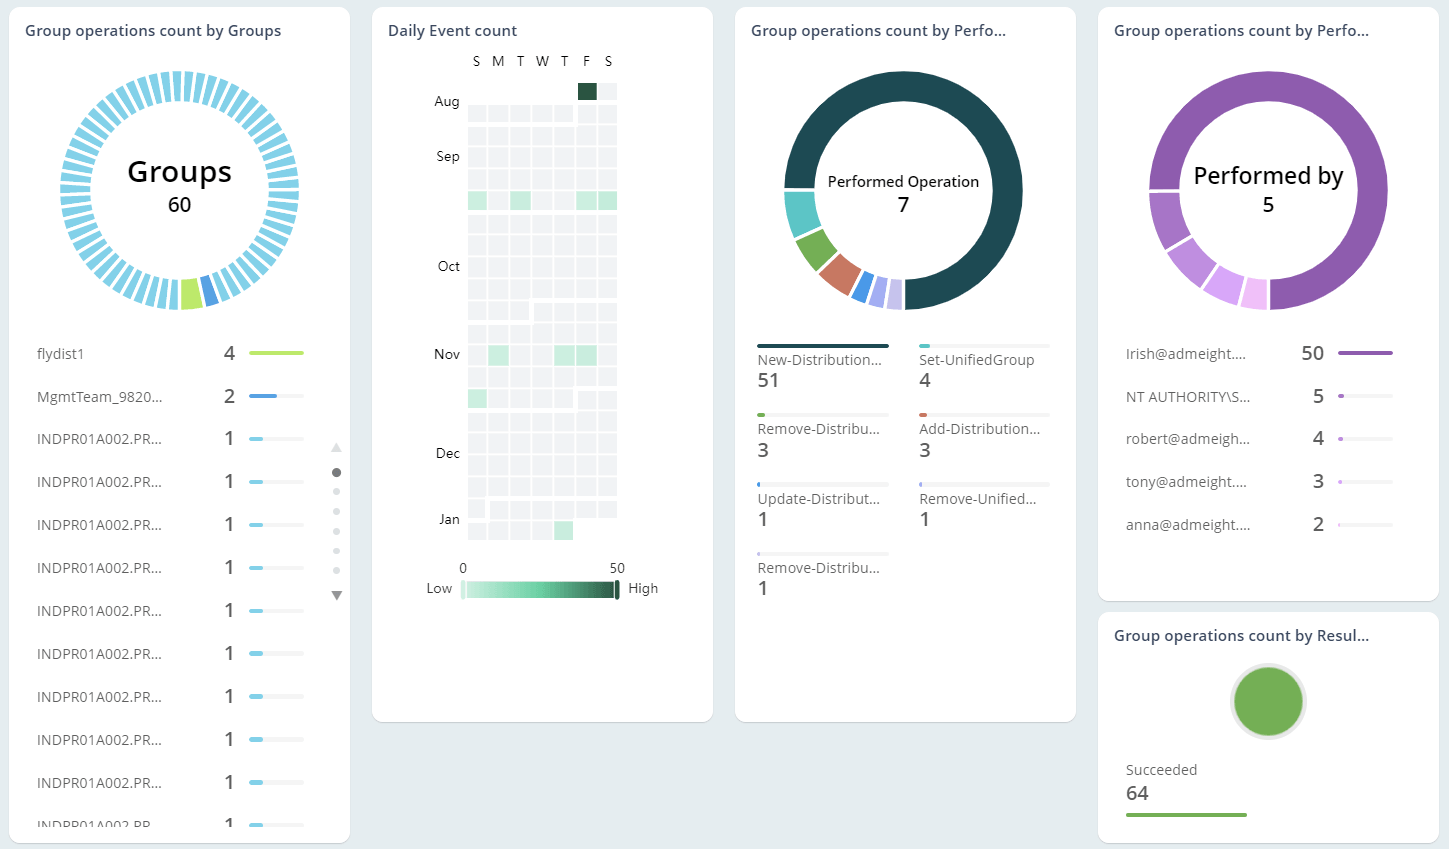Image resolution: width=1449 pixels, height=849 pixels.
Task: Click the green Succeeded status circle
Action: [x=1267, y=701]
